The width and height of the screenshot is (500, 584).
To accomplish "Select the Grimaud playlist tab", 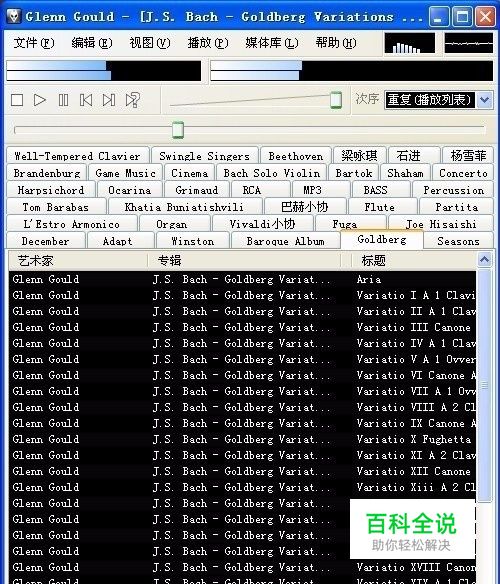I will tap(196, 190).
